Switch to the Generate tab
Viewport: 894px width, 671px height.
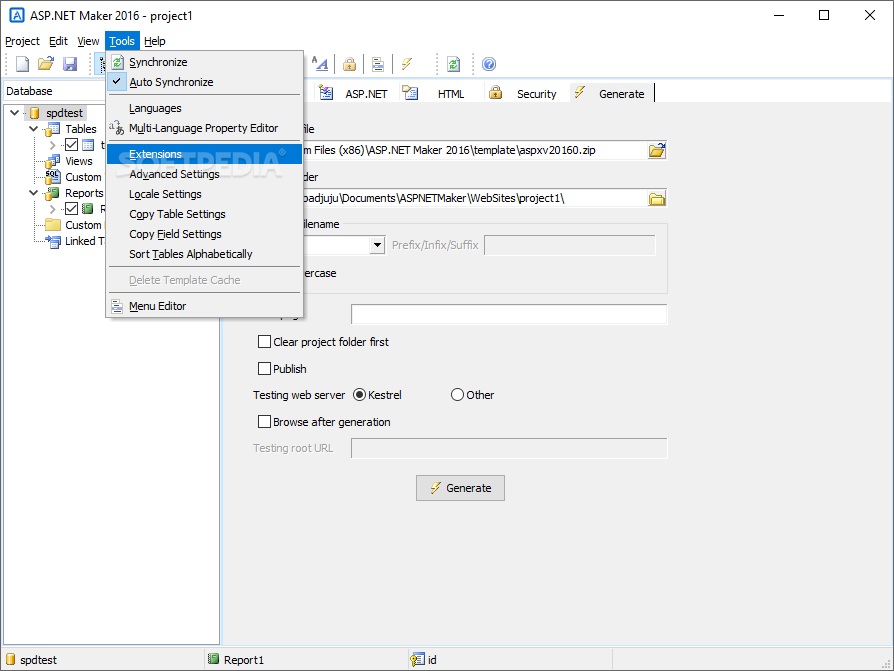click(x=610, y=93)
